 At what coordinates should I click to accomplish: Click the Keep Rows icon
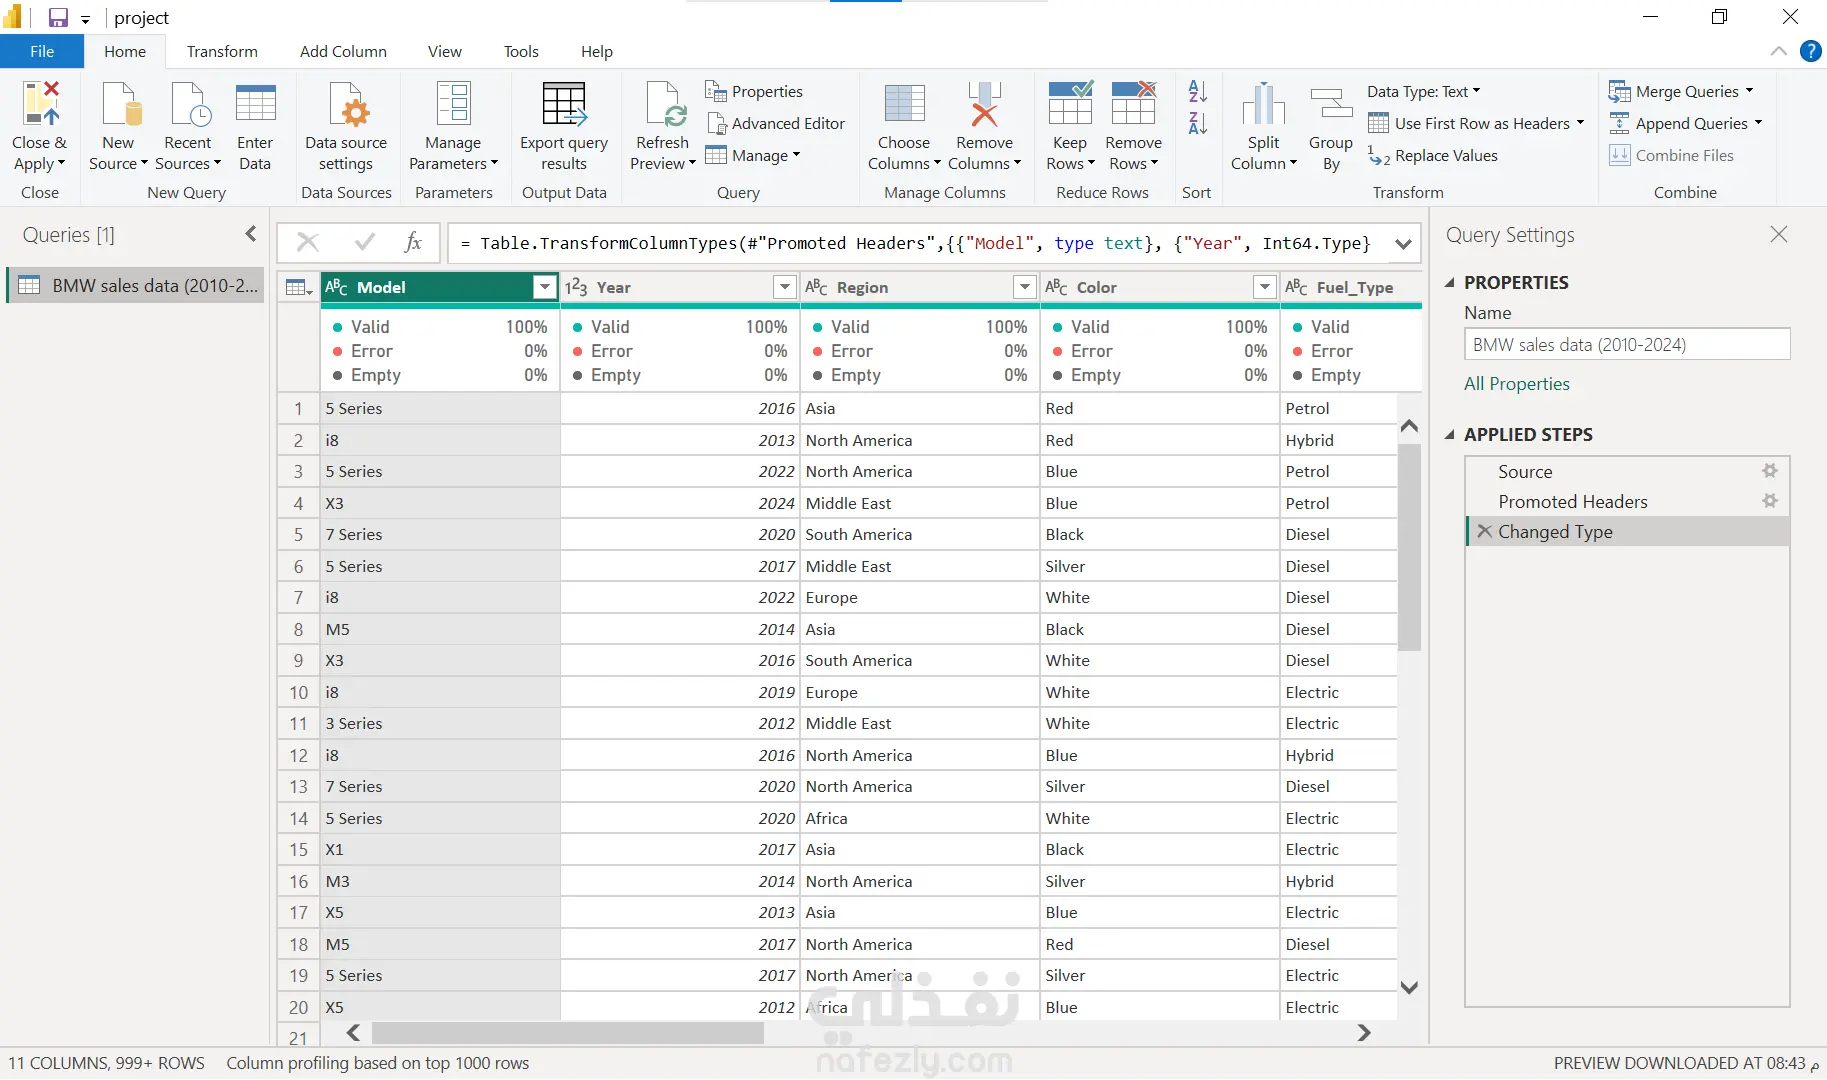coord(1070,104)
